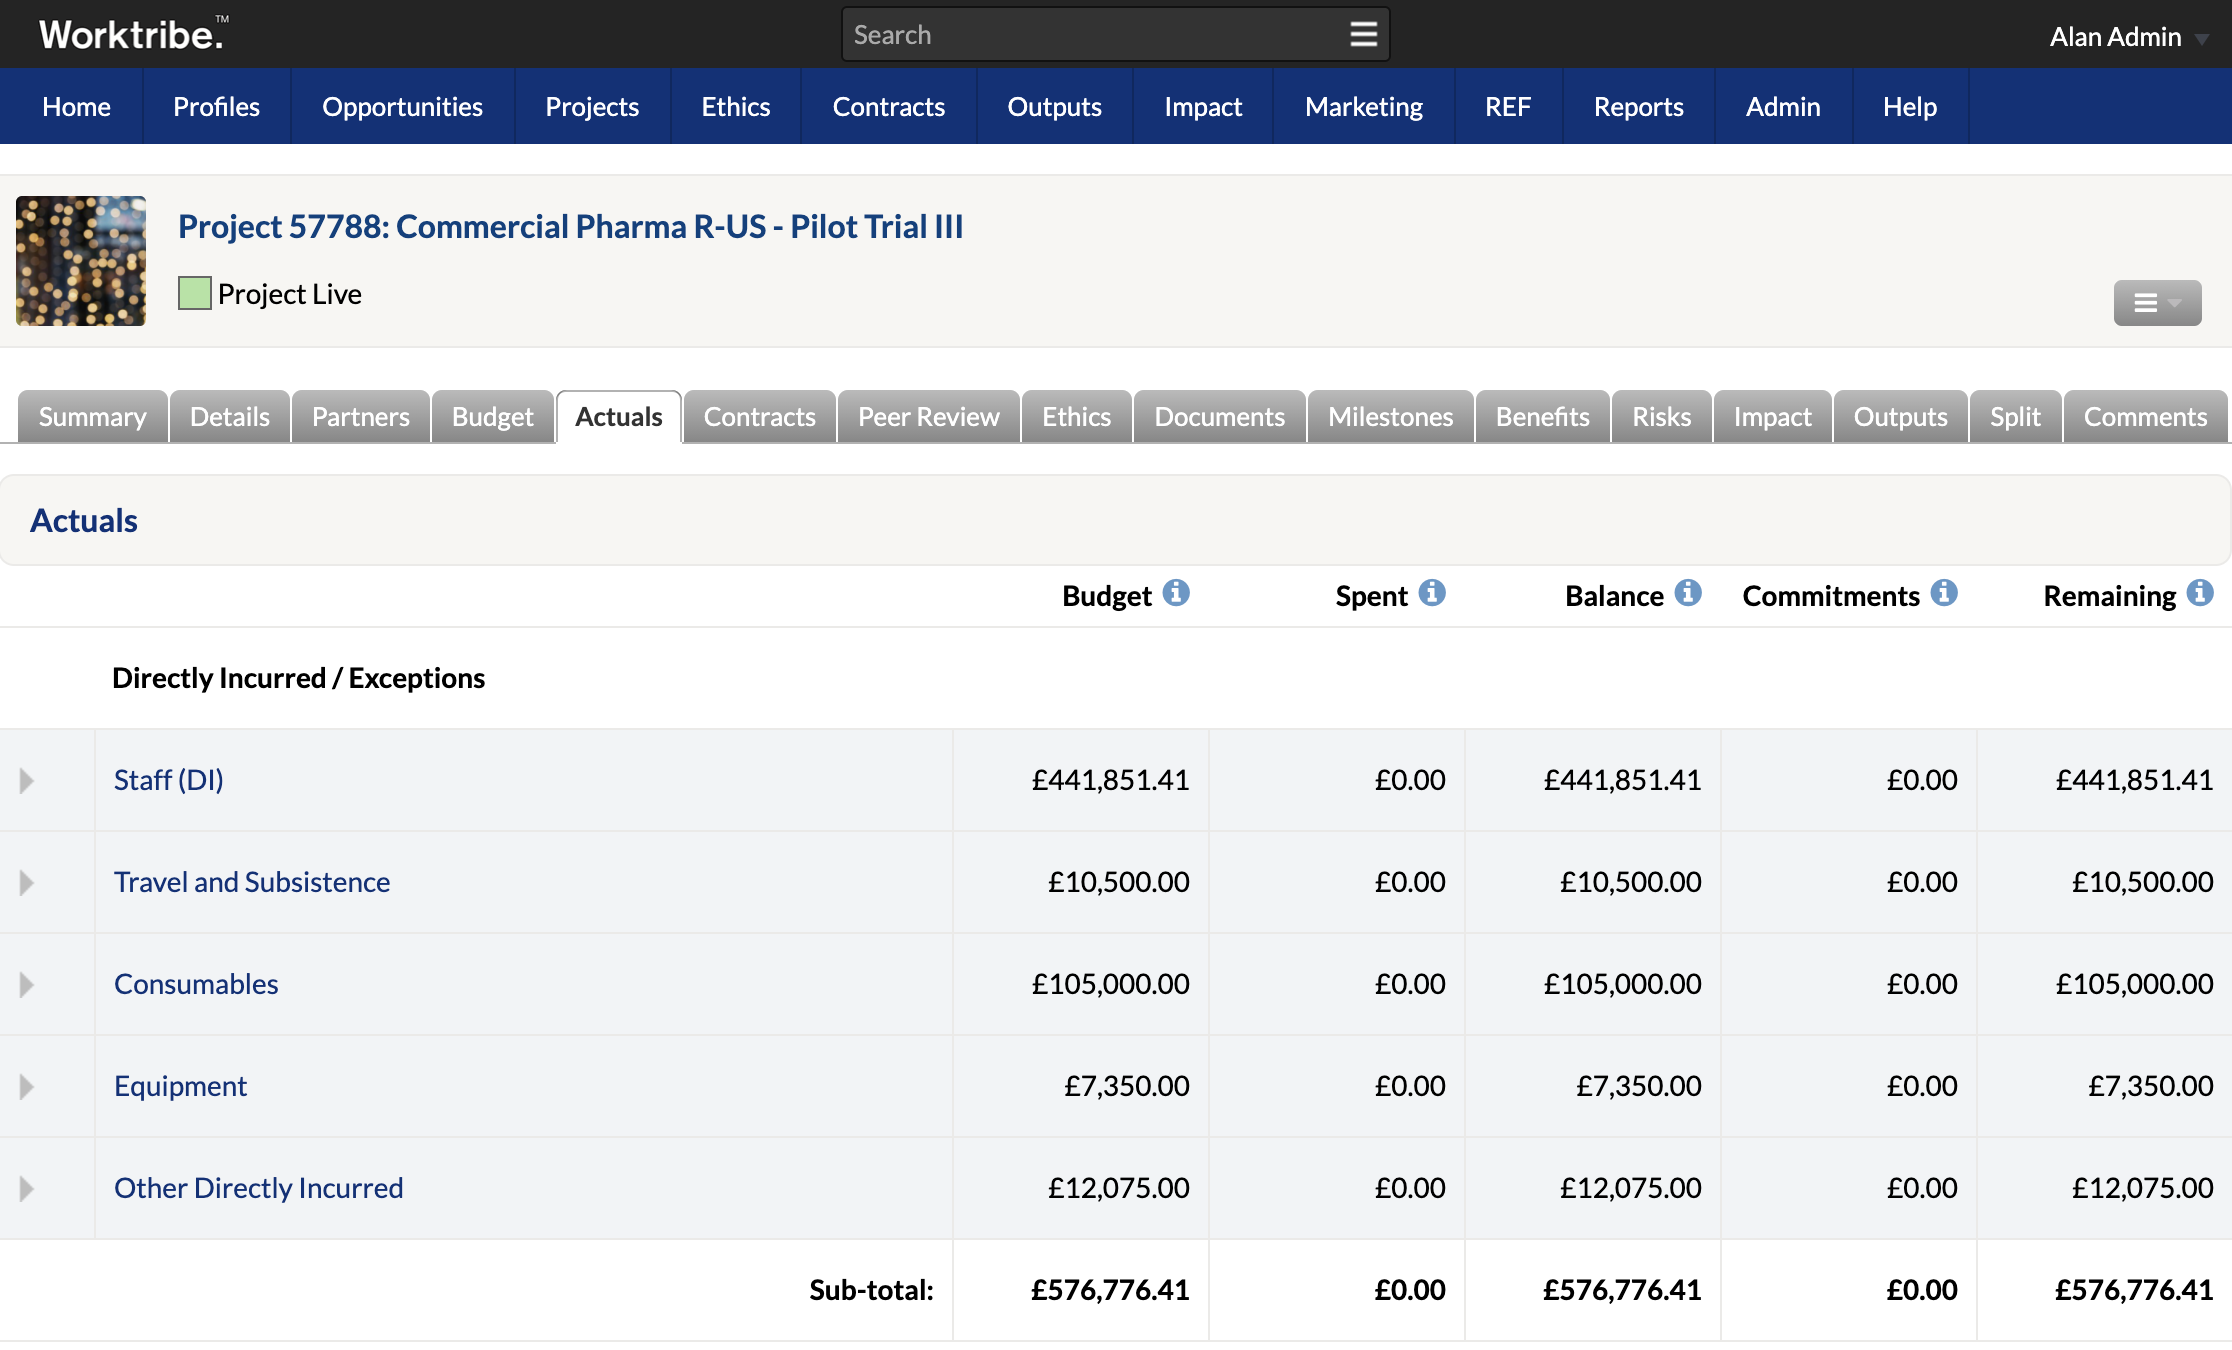The image size is (2232, 1350).
Task: Open the Project 57788 title link
Action: click(570, 227)
